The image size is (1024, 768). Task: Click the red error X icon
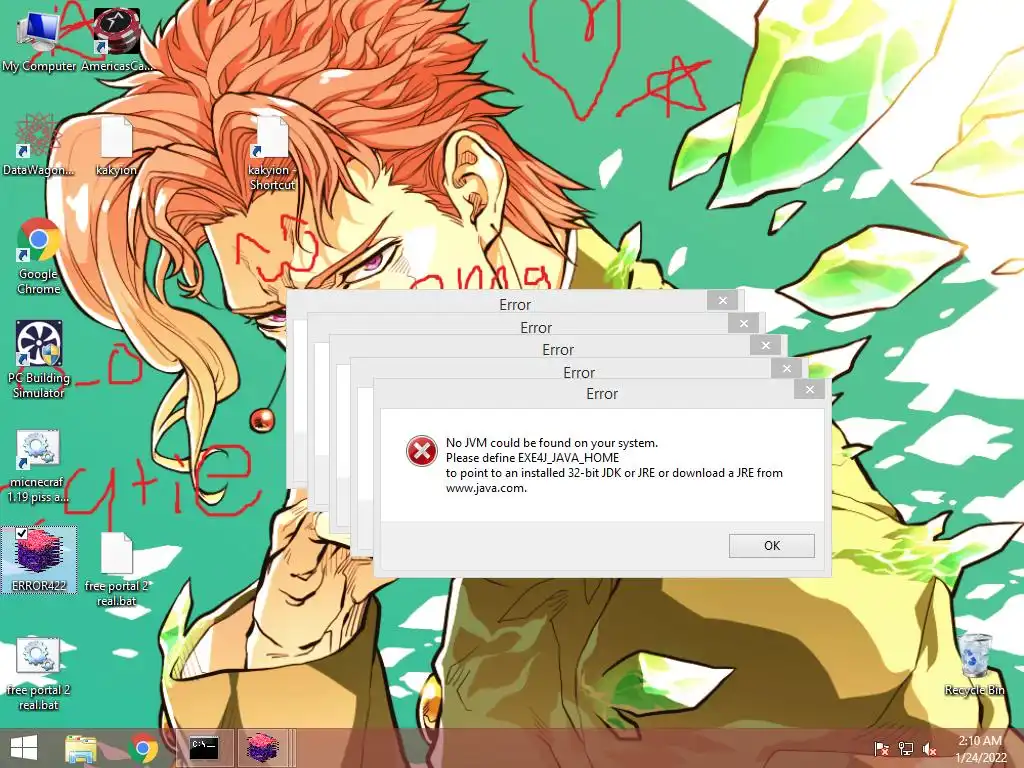coord(421,451)
